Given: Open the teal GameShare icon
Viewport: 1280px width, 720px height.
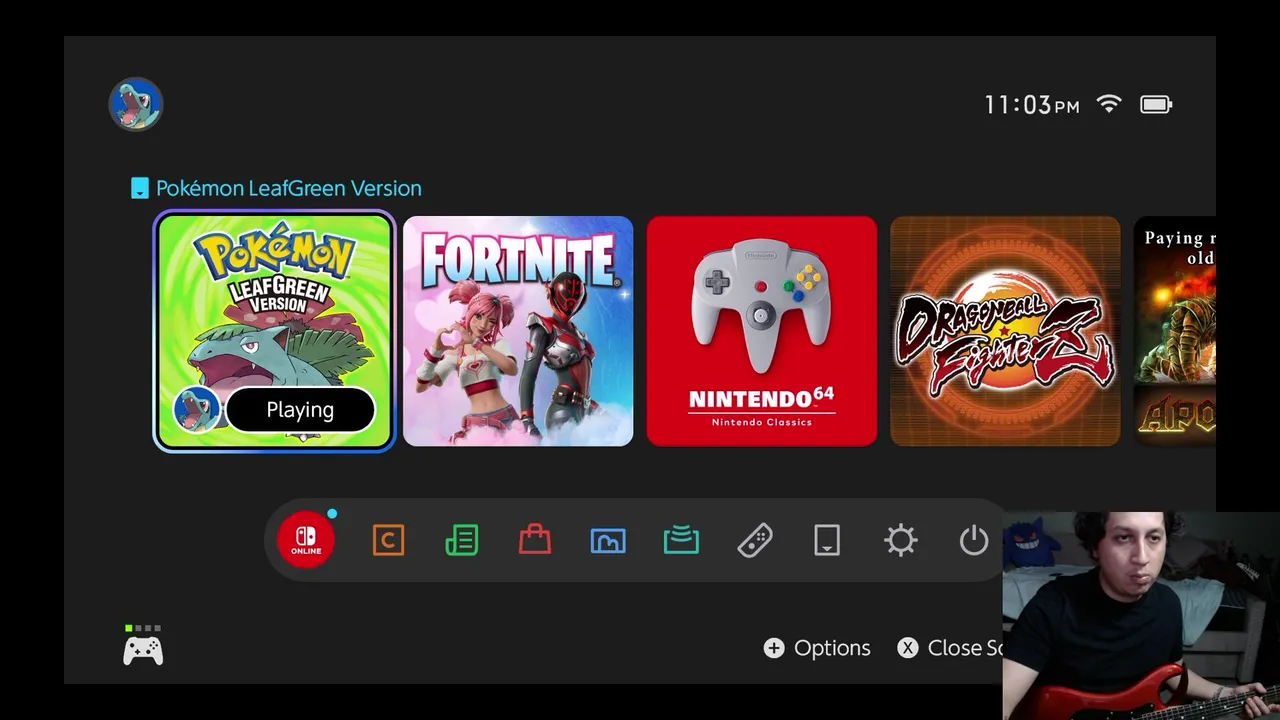Looking at the screenshot, I should coord(681,541).
